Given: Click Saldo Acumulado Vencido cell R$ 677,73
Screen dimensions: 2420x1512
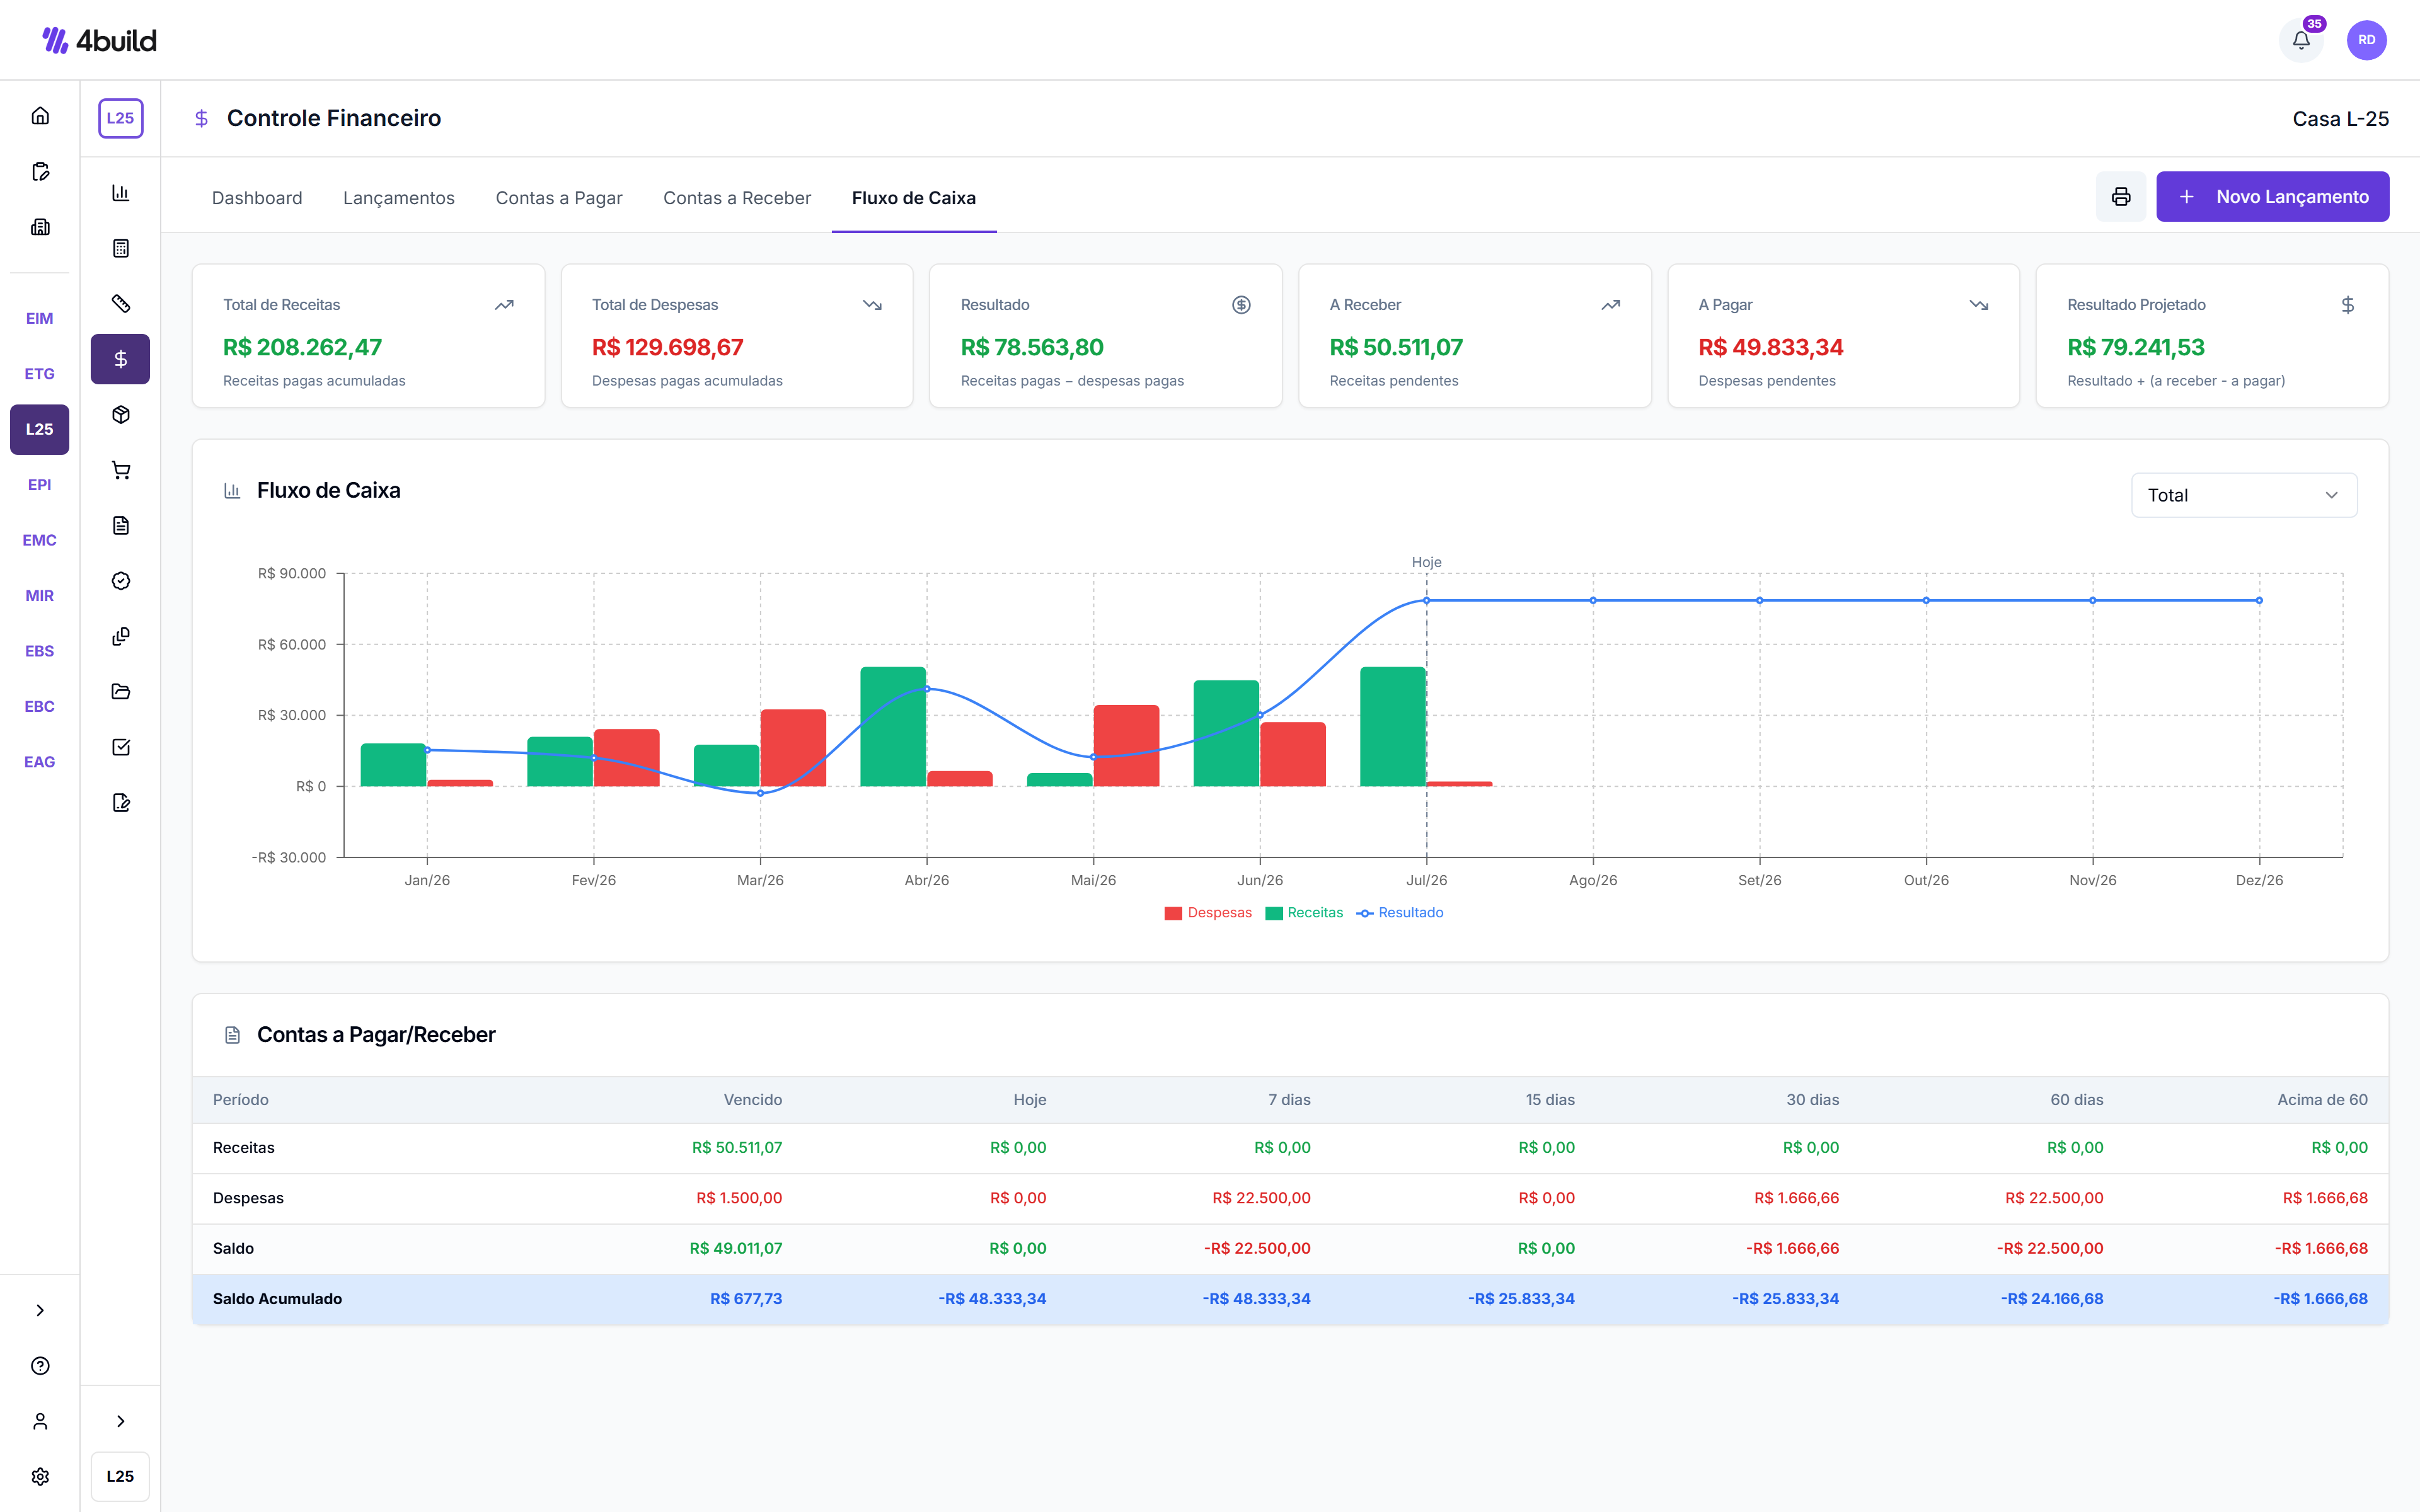Looking at the screenshot, I should click(746, 1299).
